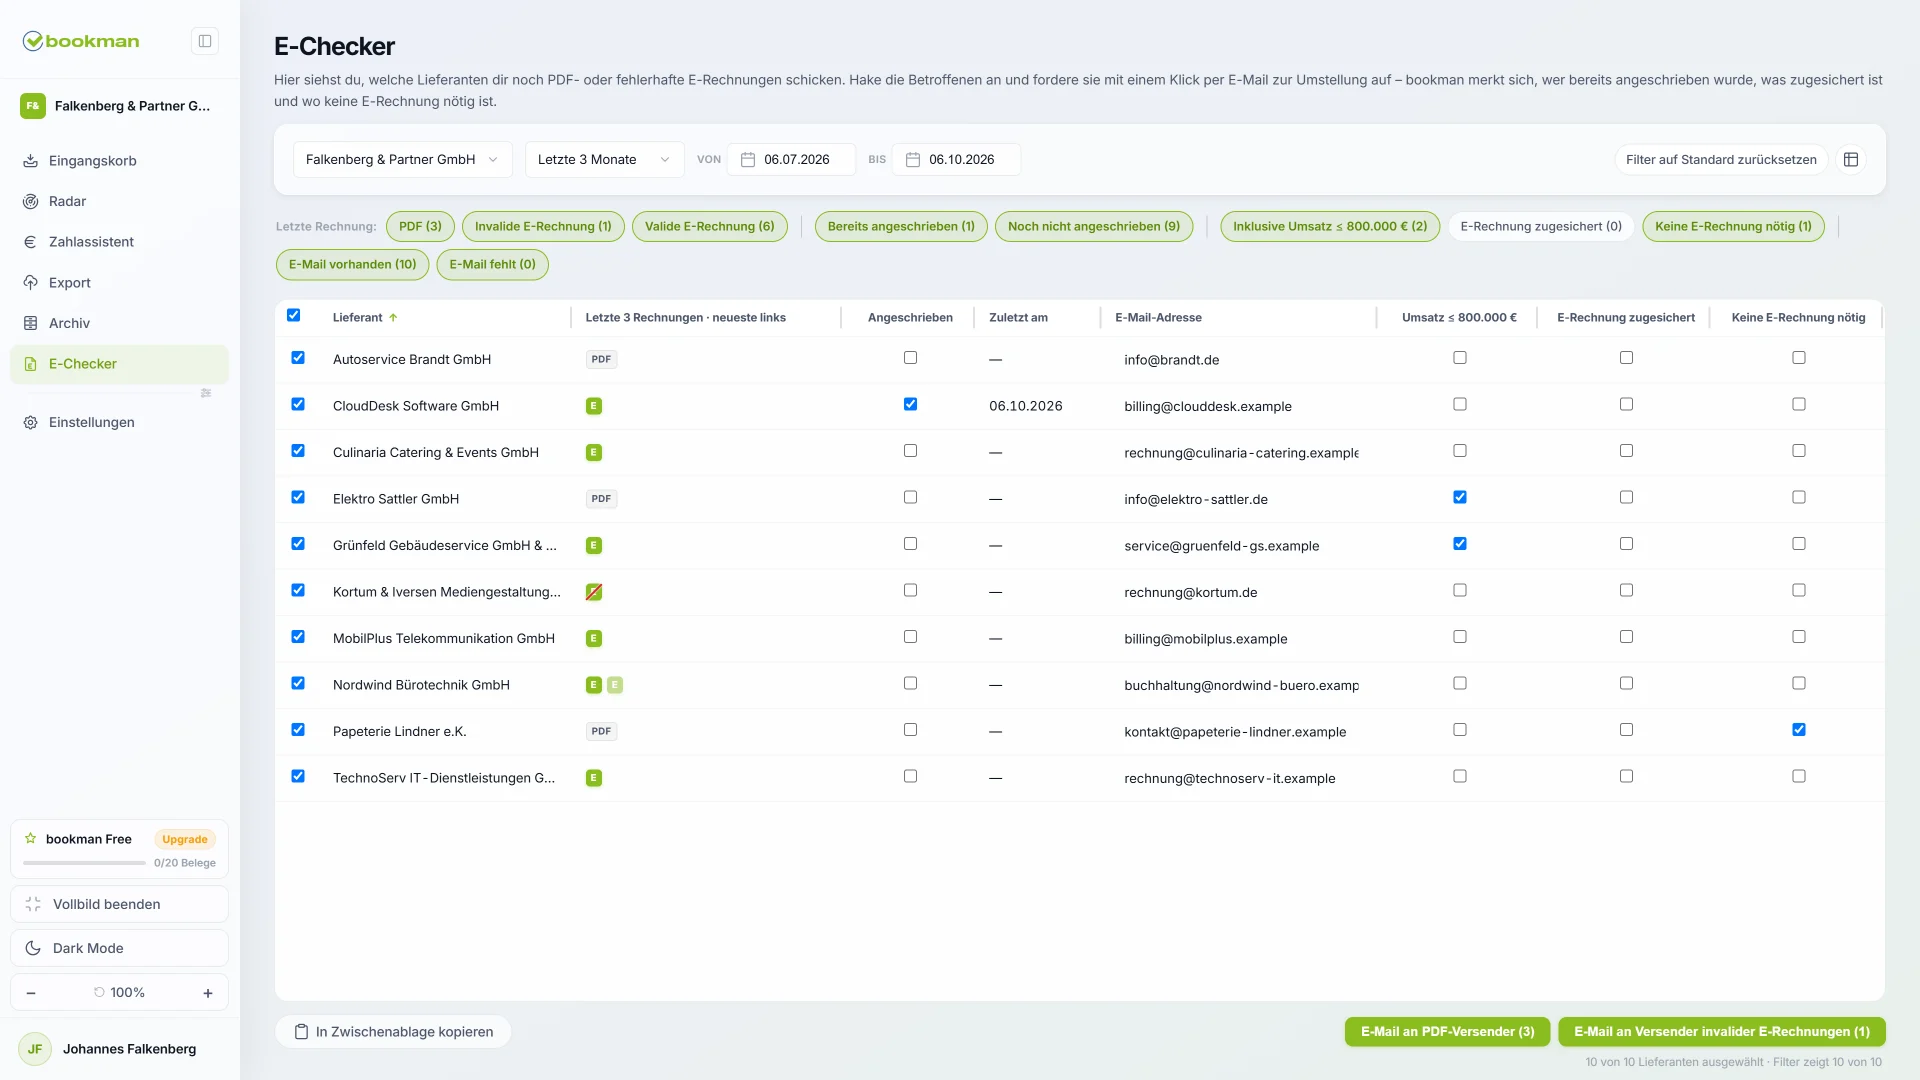
Task: Click the PDF badge for Elektro Sattler GmbH
Action: click(x=601, y=499)
